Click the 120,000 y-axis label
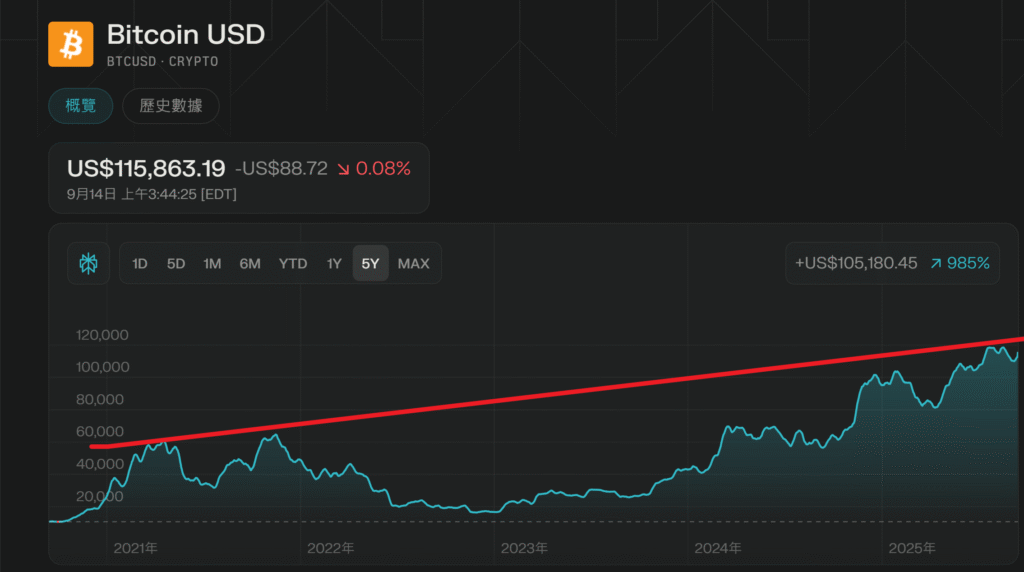Viewport: 1024px width, 572px height. click(102, 335)
